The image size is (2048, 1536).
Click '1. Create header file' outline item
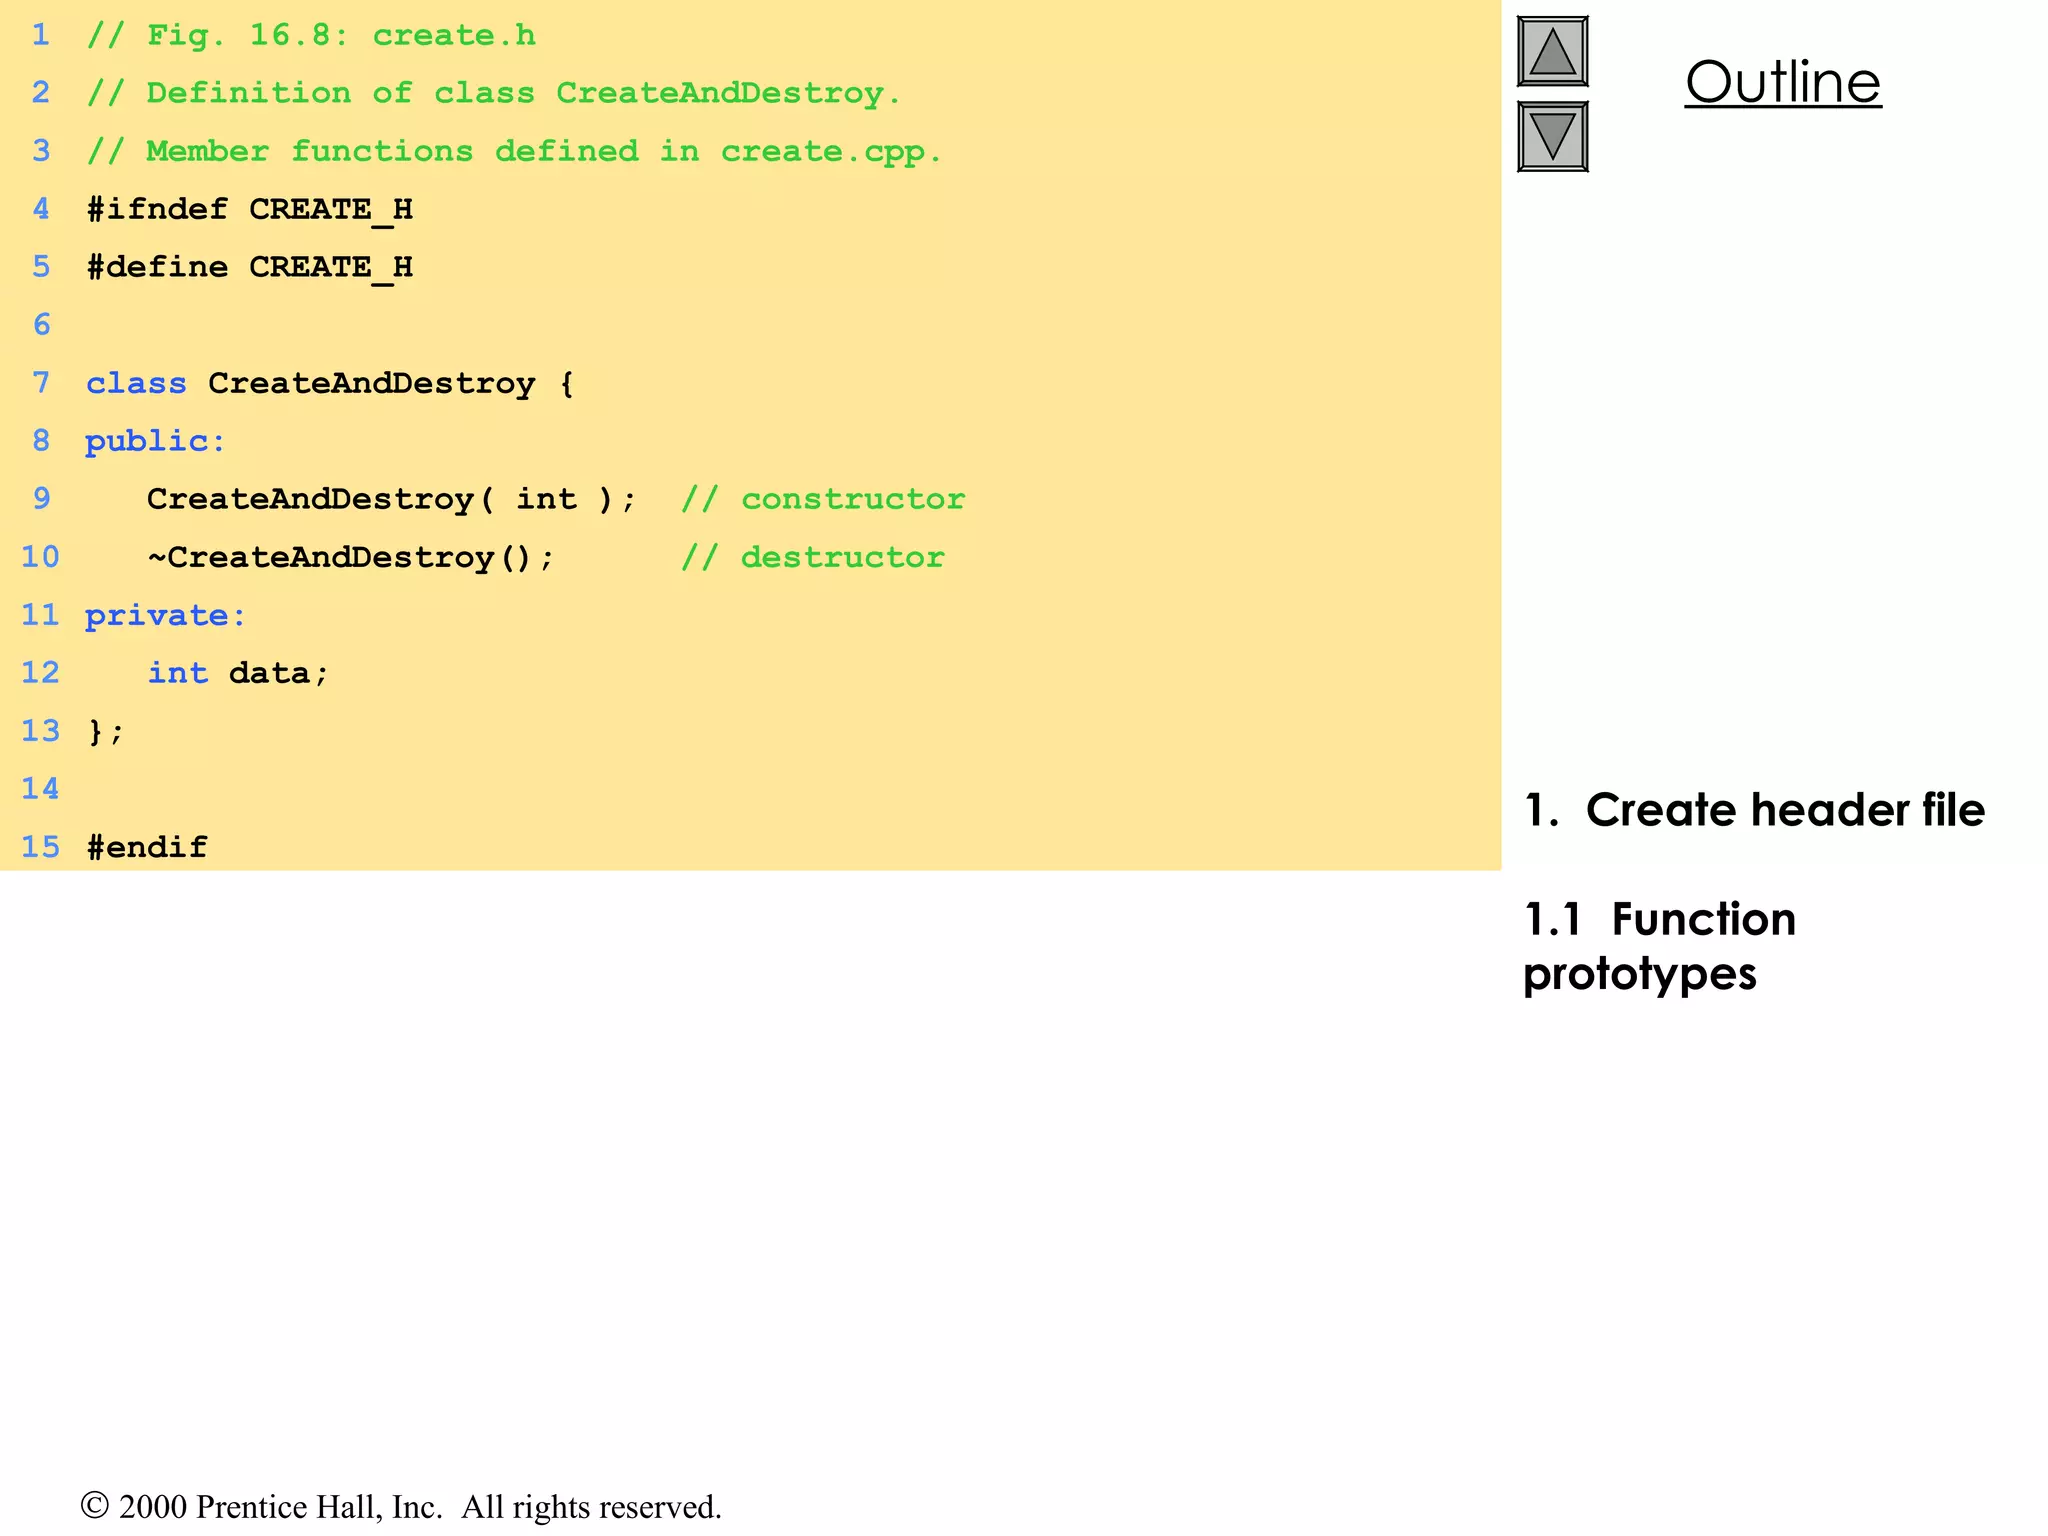[1754, 810]
